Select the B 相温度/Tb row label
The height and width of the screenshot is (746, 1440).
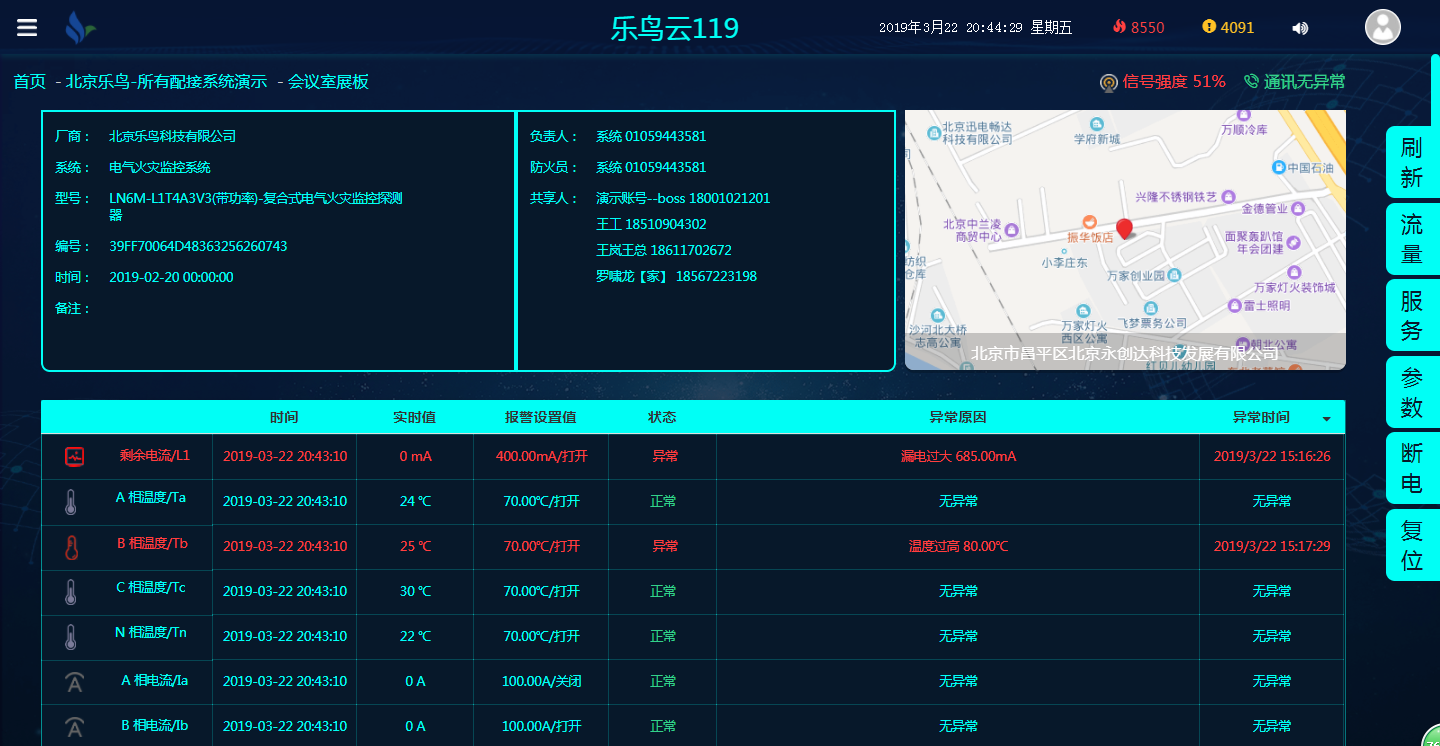click(x=152, y=543)
